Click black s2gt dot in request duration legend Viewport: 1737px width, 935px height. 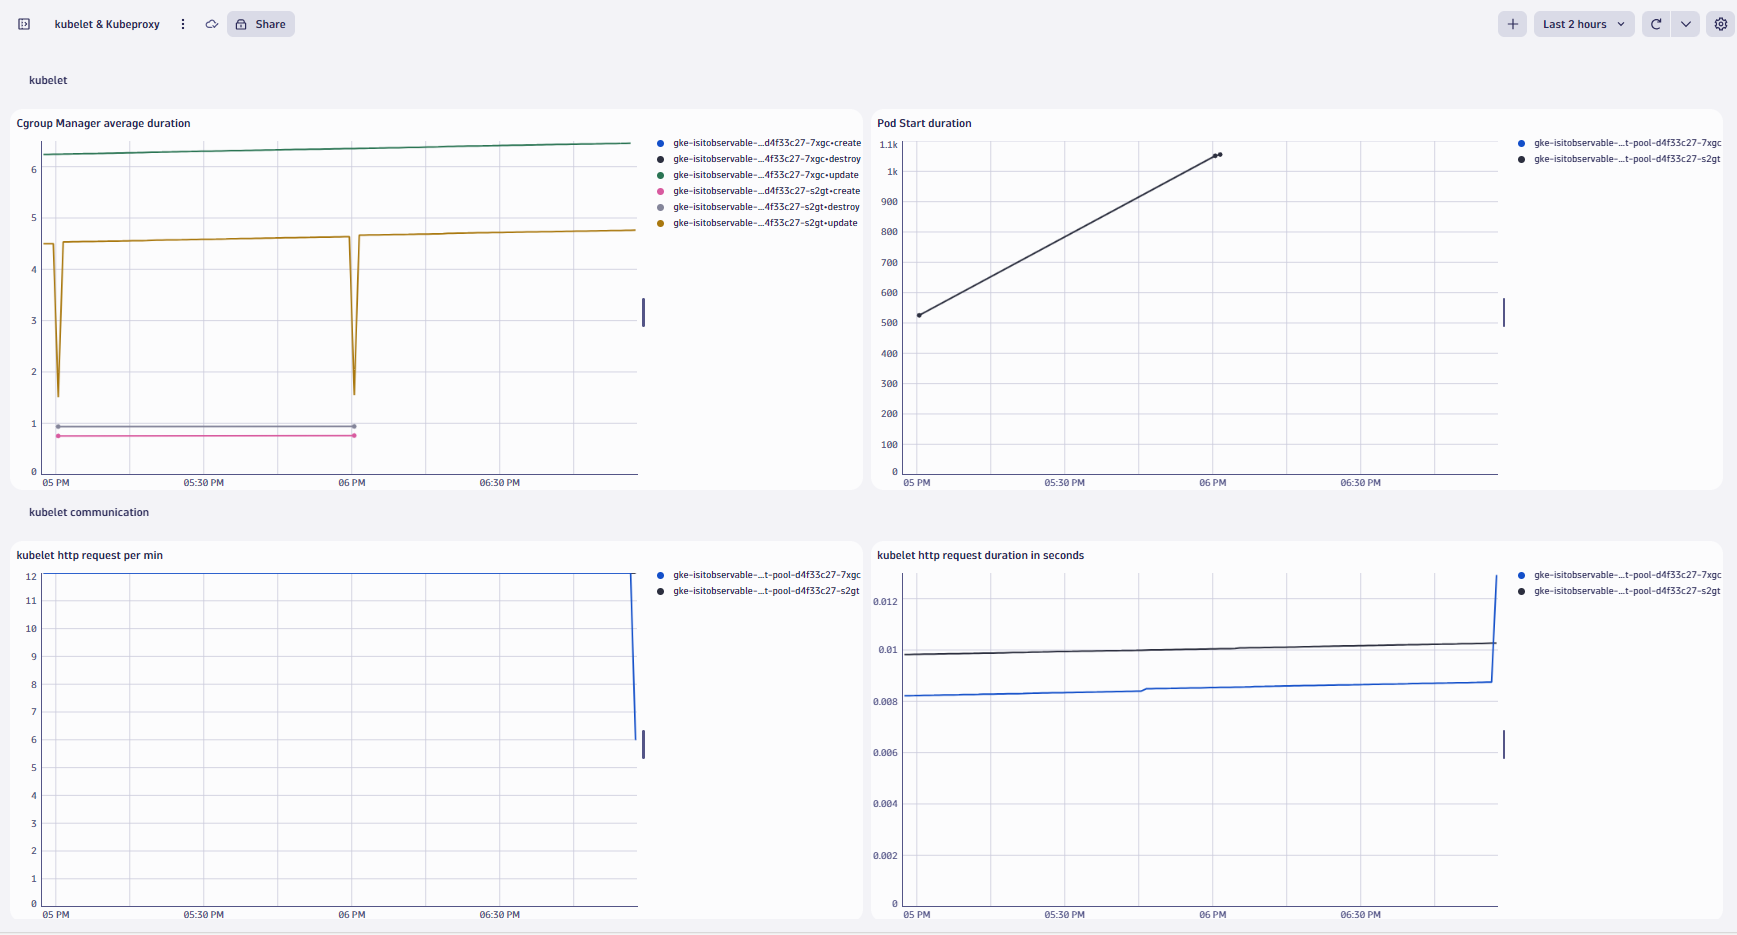(1521, 591)
